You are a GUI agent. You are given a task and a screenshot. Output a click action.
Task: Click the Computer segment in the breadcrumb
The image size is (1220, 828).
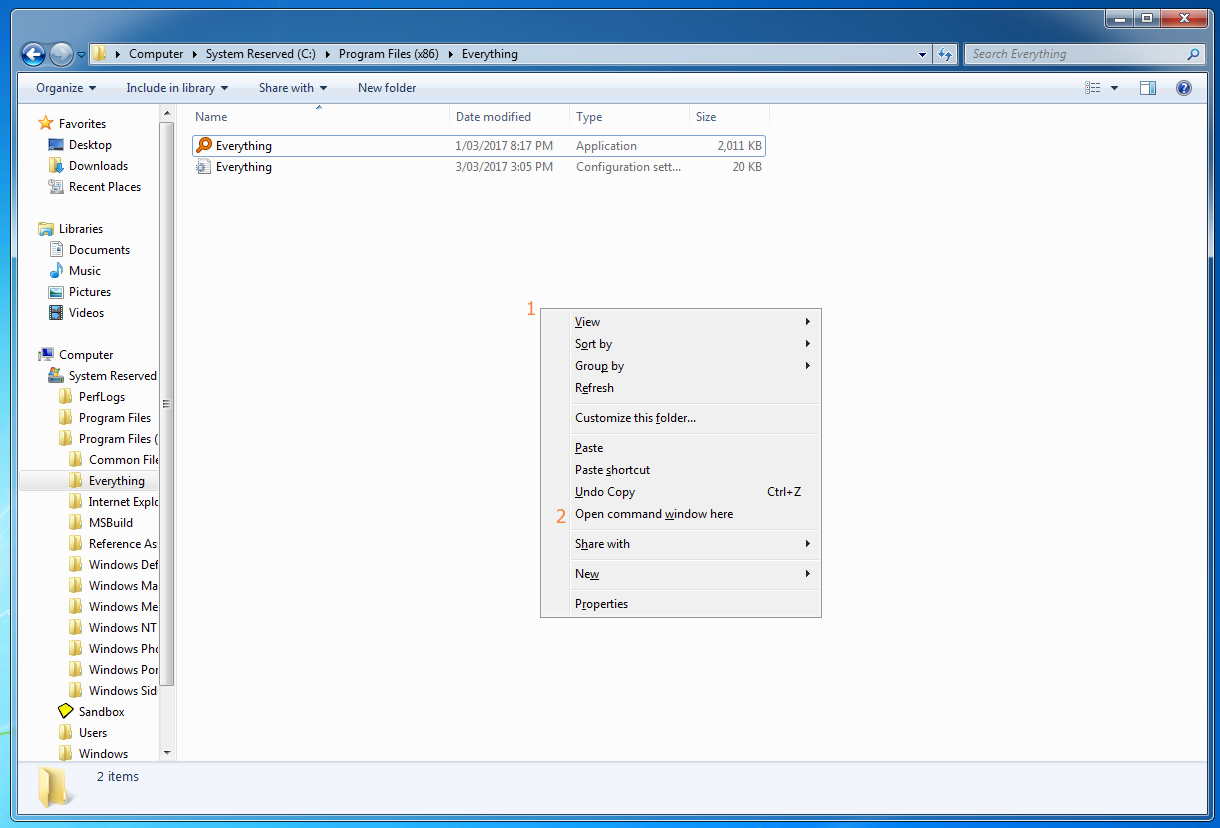[x=156, y=54]
